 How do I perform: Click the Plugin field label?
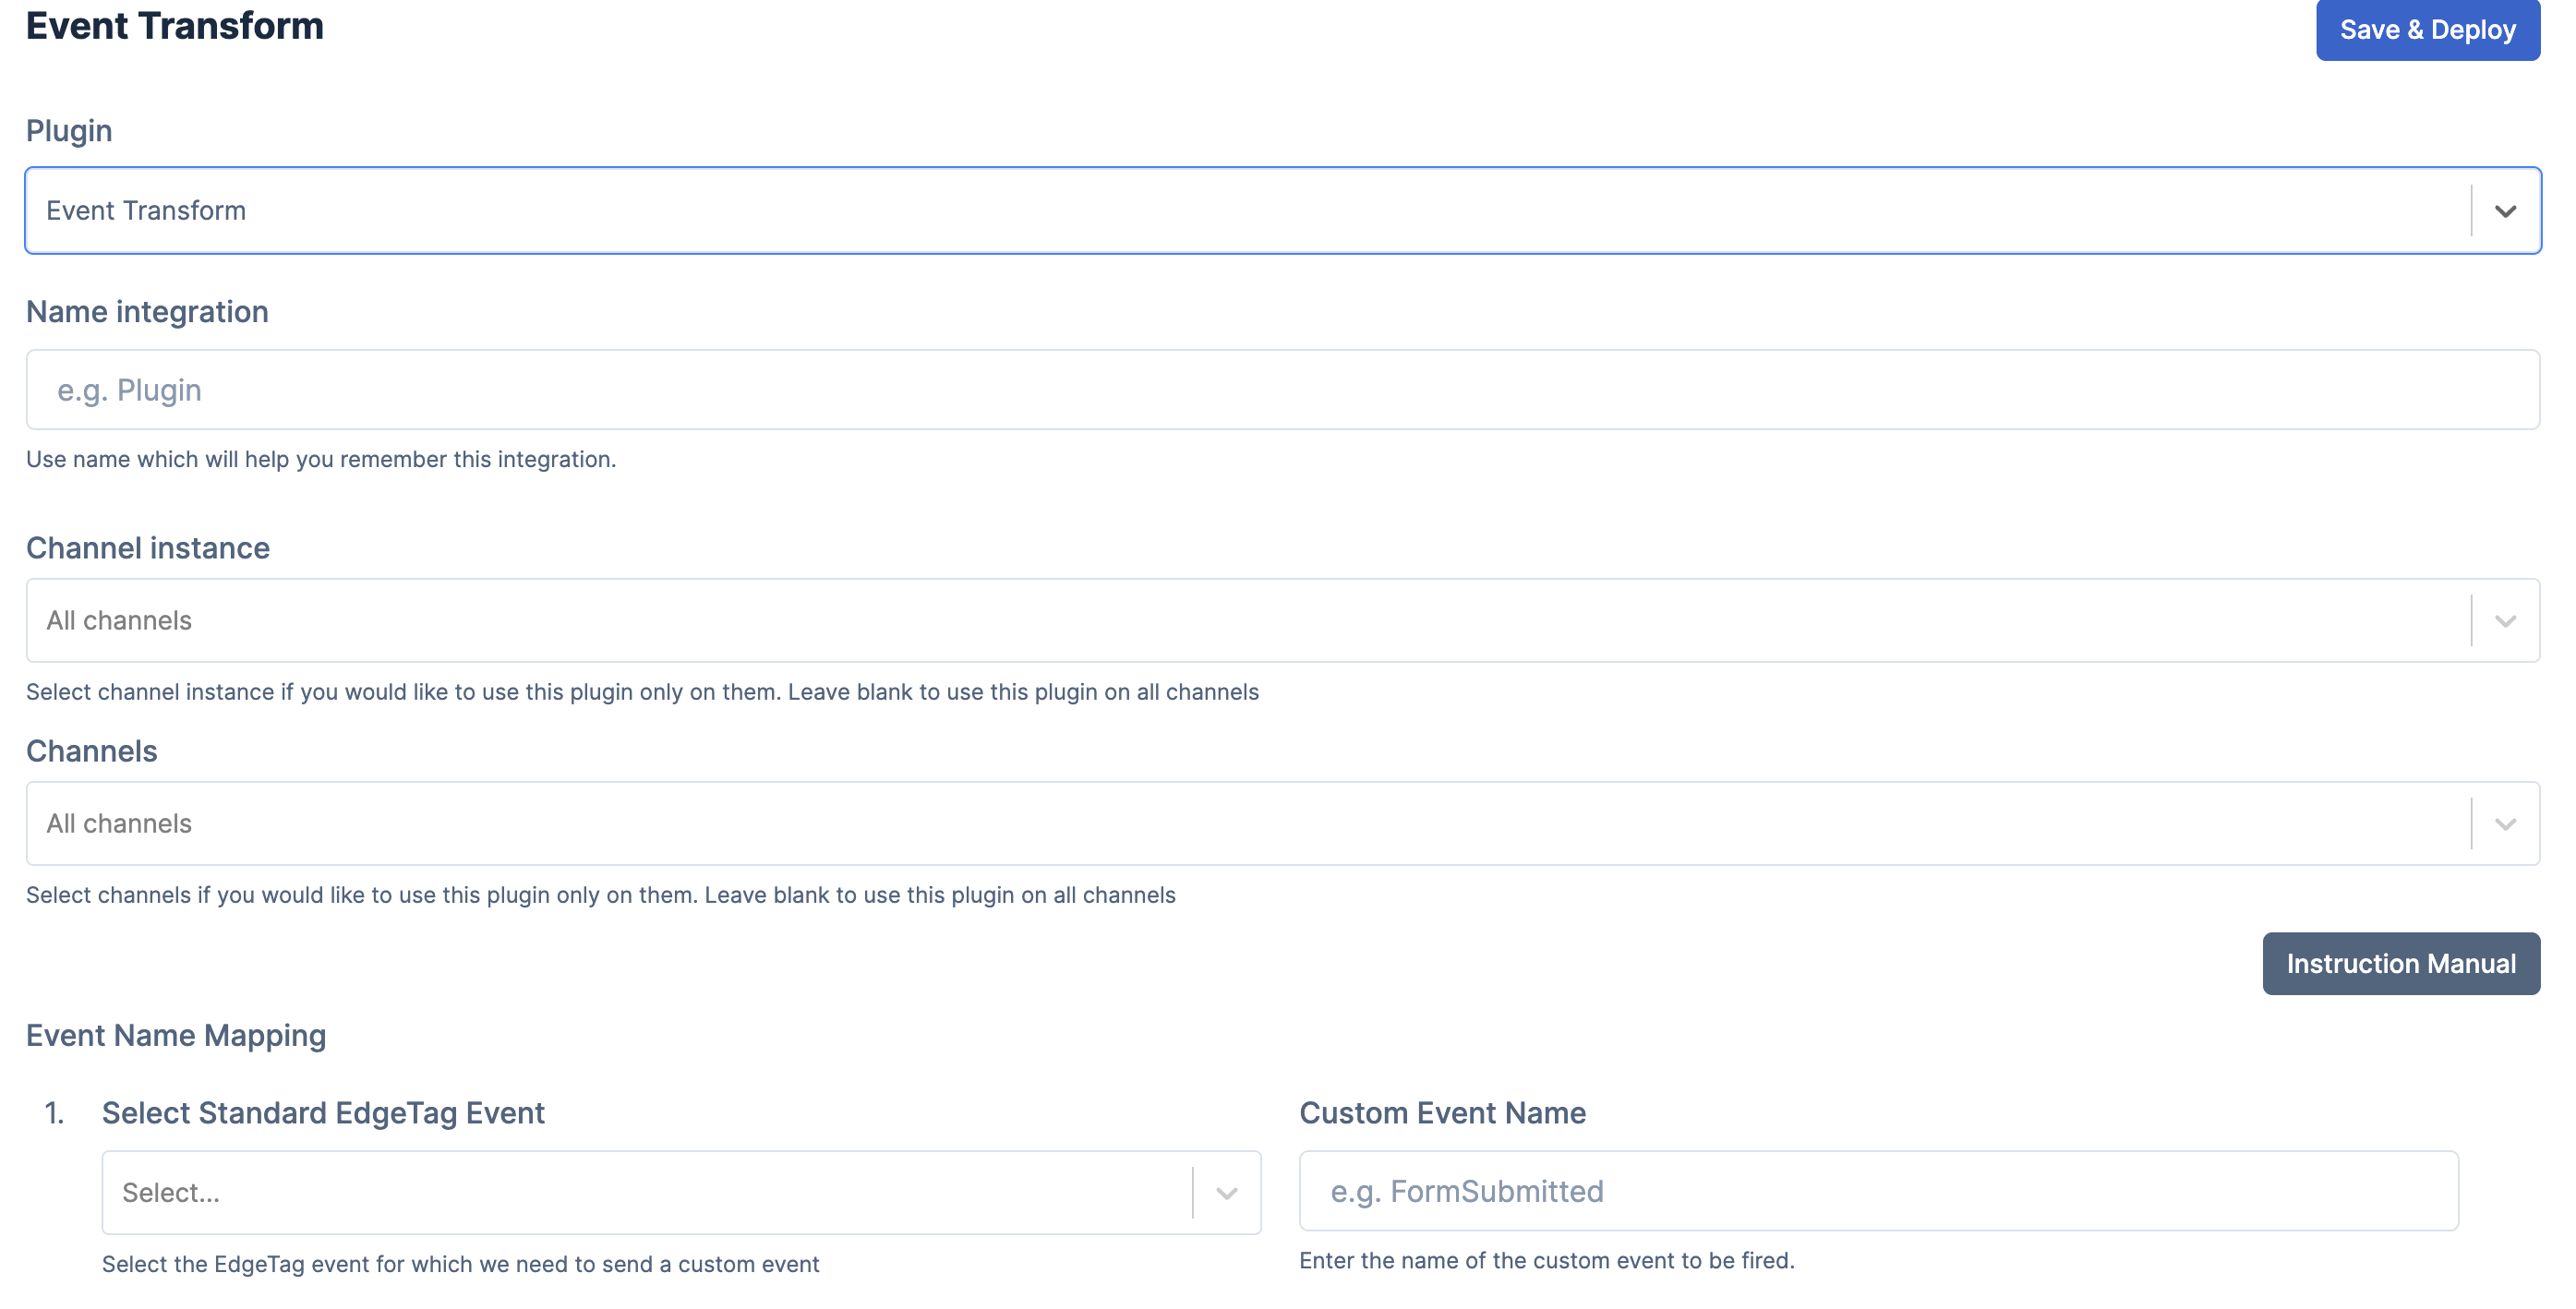(x=69, y=131)
